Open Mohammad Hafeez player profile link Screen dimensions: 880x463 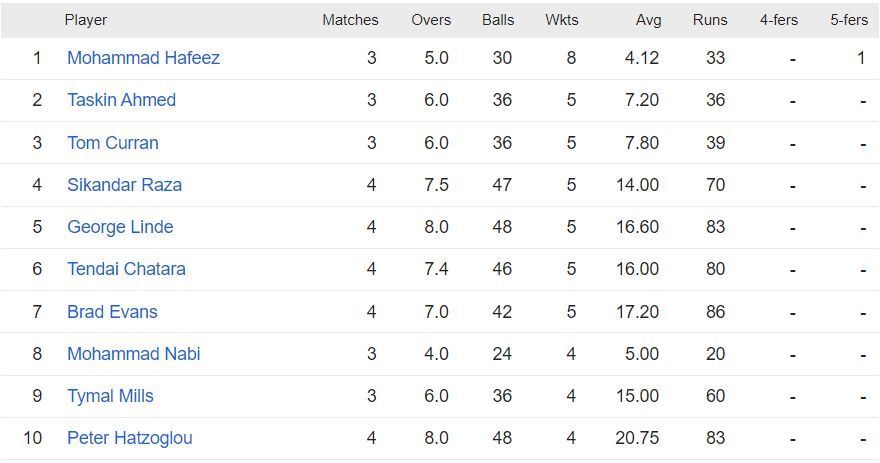pyautogui.click(x=143, y=58)
